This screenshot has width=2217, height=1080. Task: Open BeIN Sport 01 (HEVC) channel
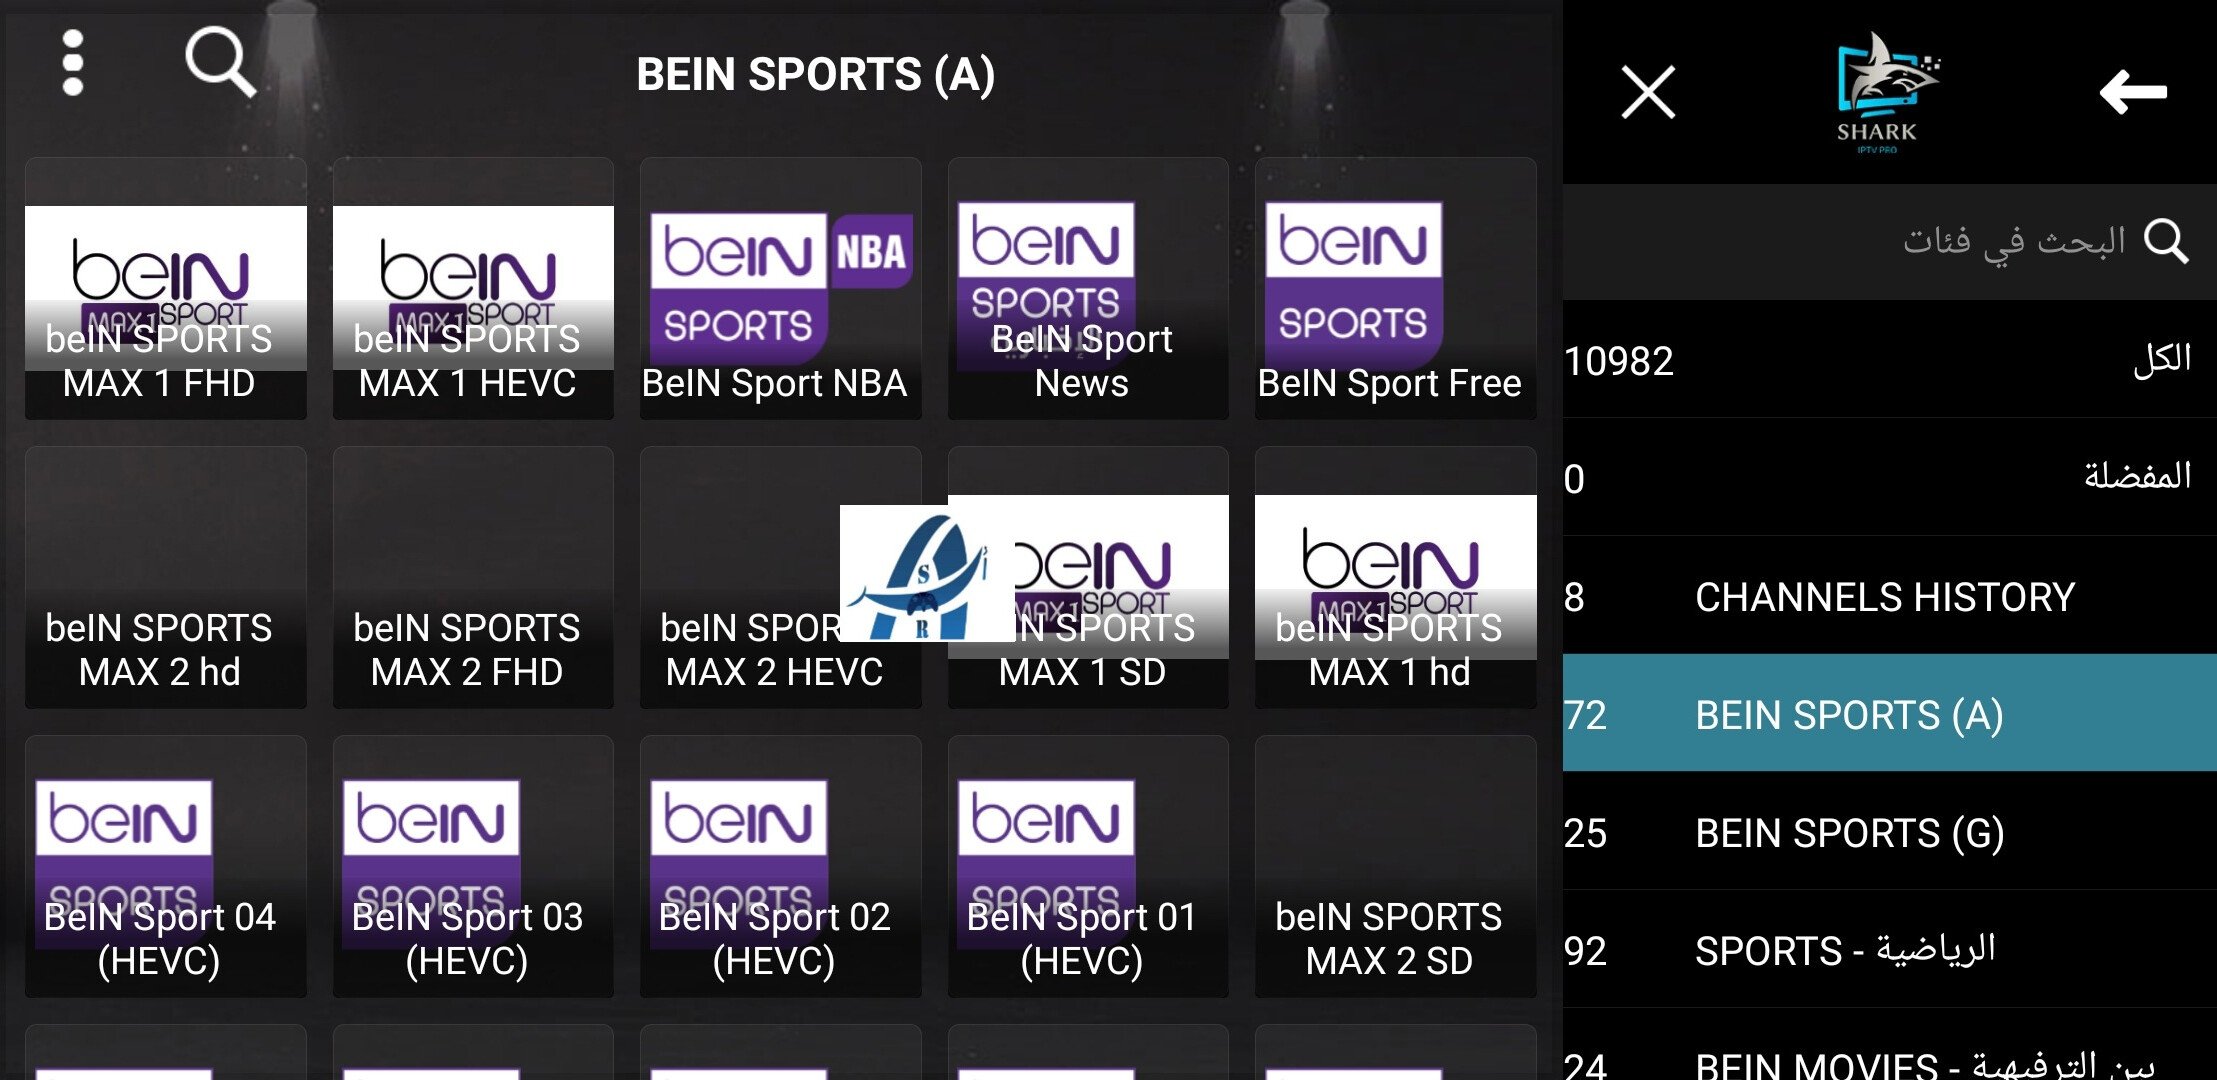pos(1088,866)
